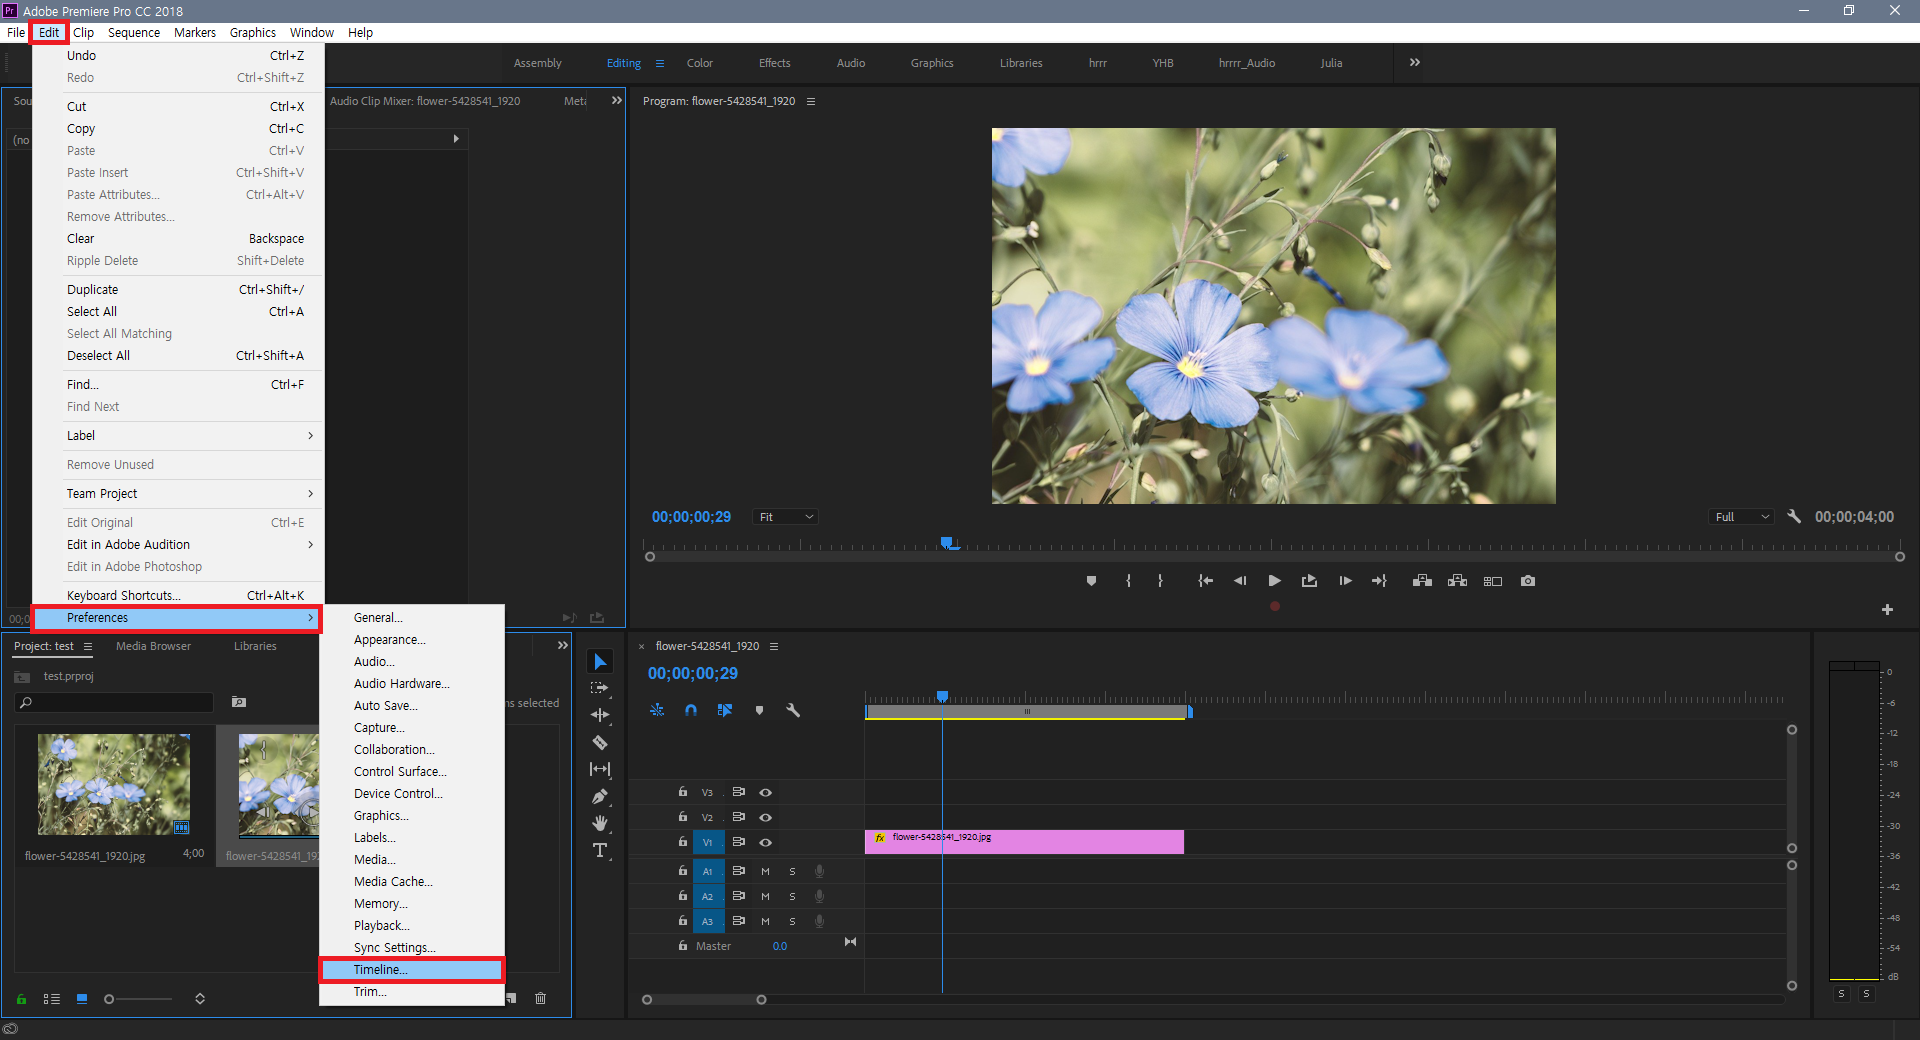
Task: Select the Ripple Edit tool
Action: (x=600, y=715)
